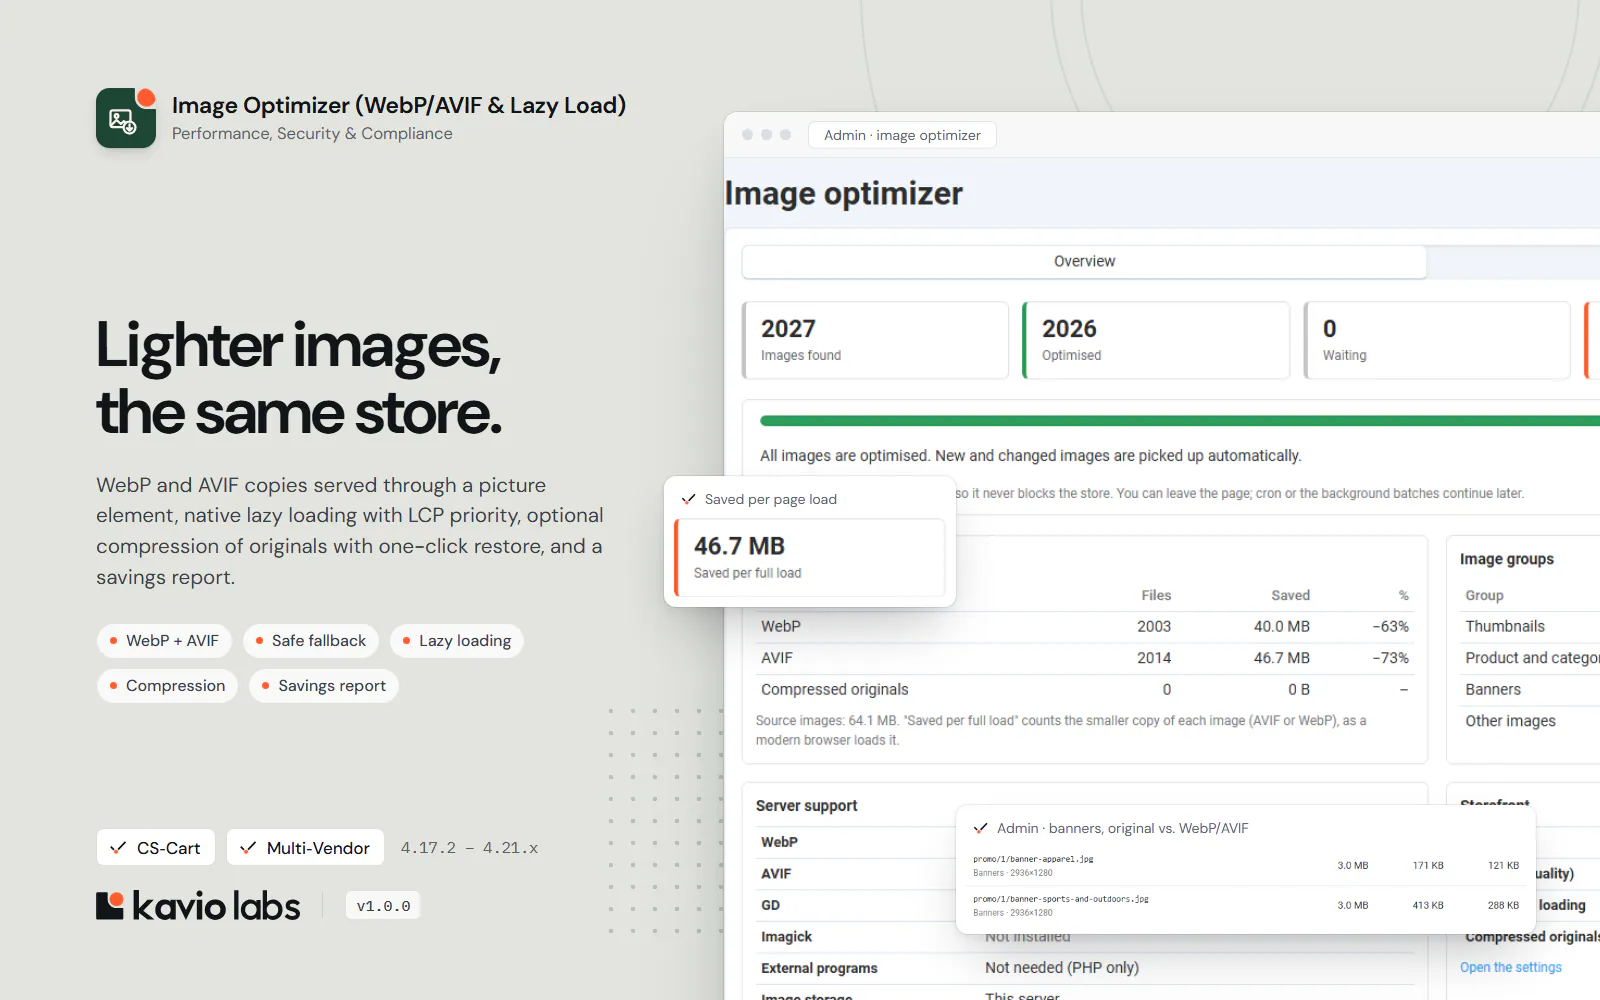Click the checkmark in Saved per page load
This screenshot has width=1600, height=1000.
688,499
